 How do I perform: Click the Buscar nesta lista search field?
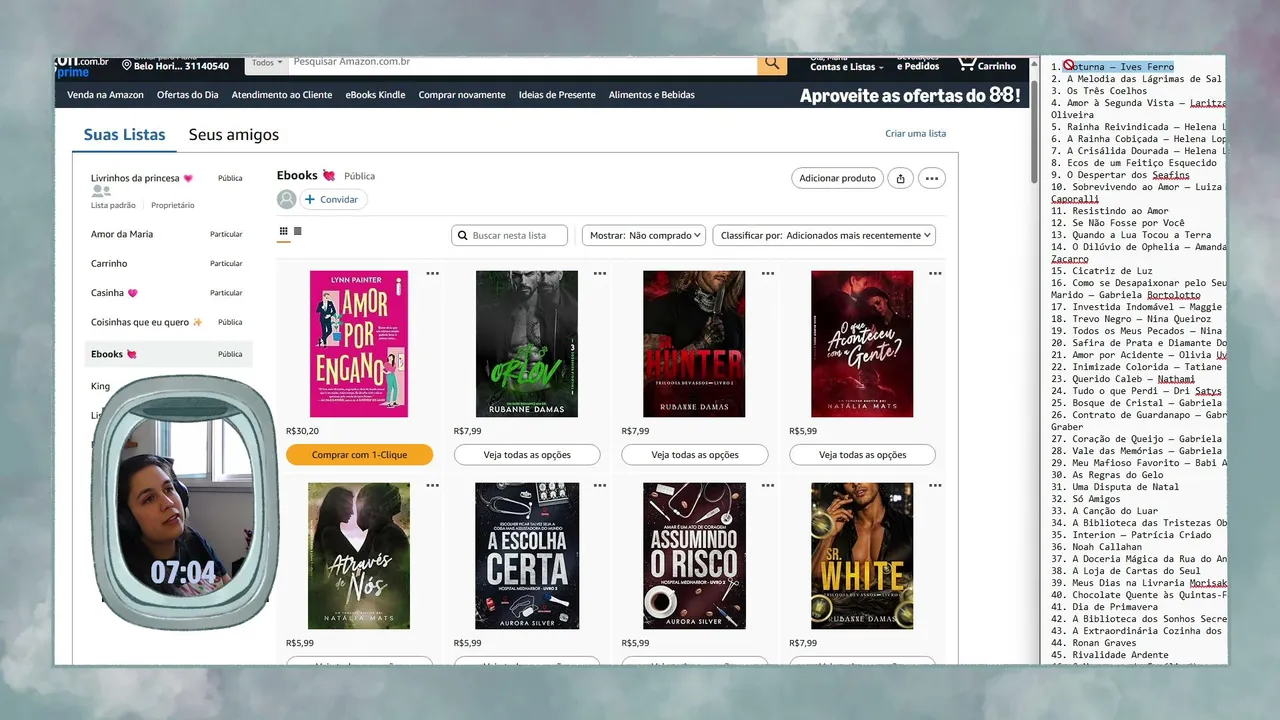coord(510,235)
